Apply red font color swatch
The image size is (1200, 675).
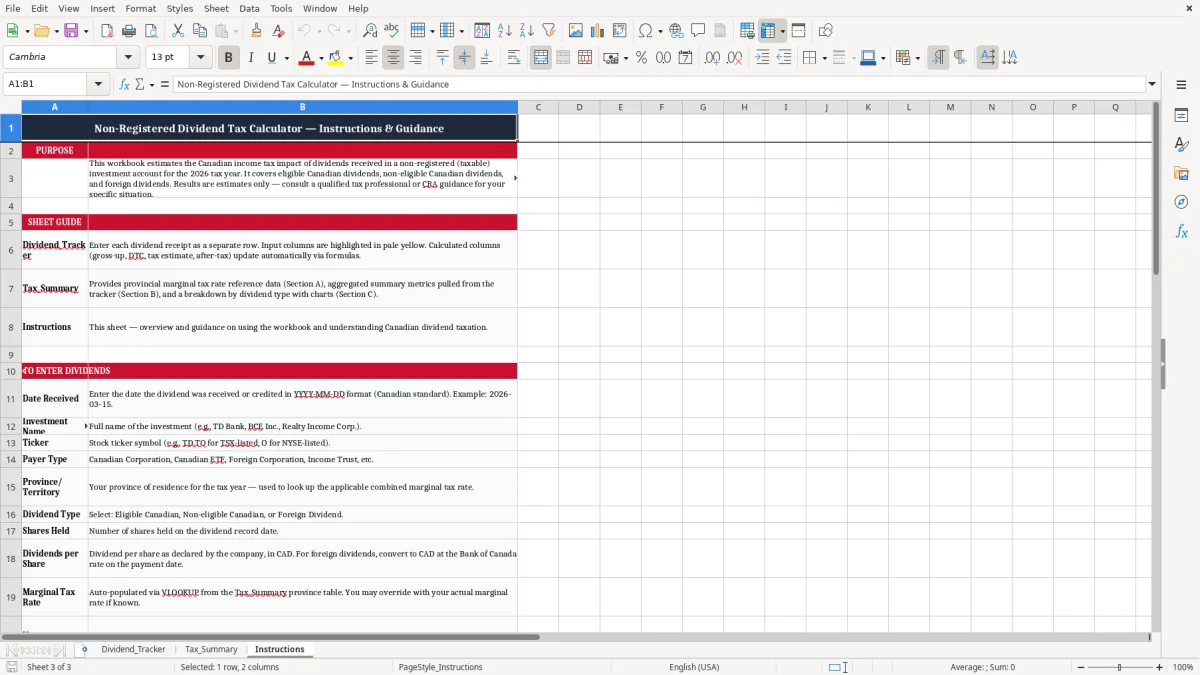point(307,58)
